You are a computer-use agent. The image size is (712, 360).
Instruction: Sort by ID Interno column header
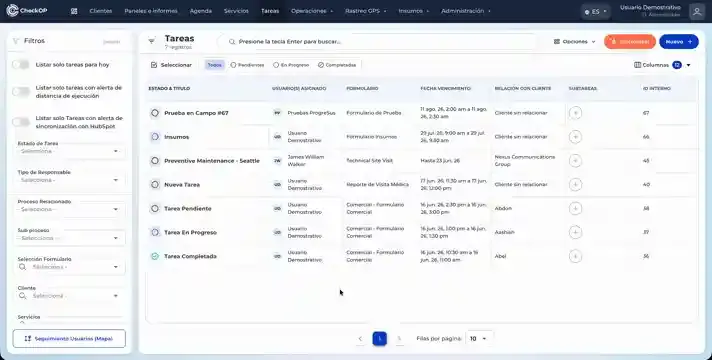(x=657, y=89)
